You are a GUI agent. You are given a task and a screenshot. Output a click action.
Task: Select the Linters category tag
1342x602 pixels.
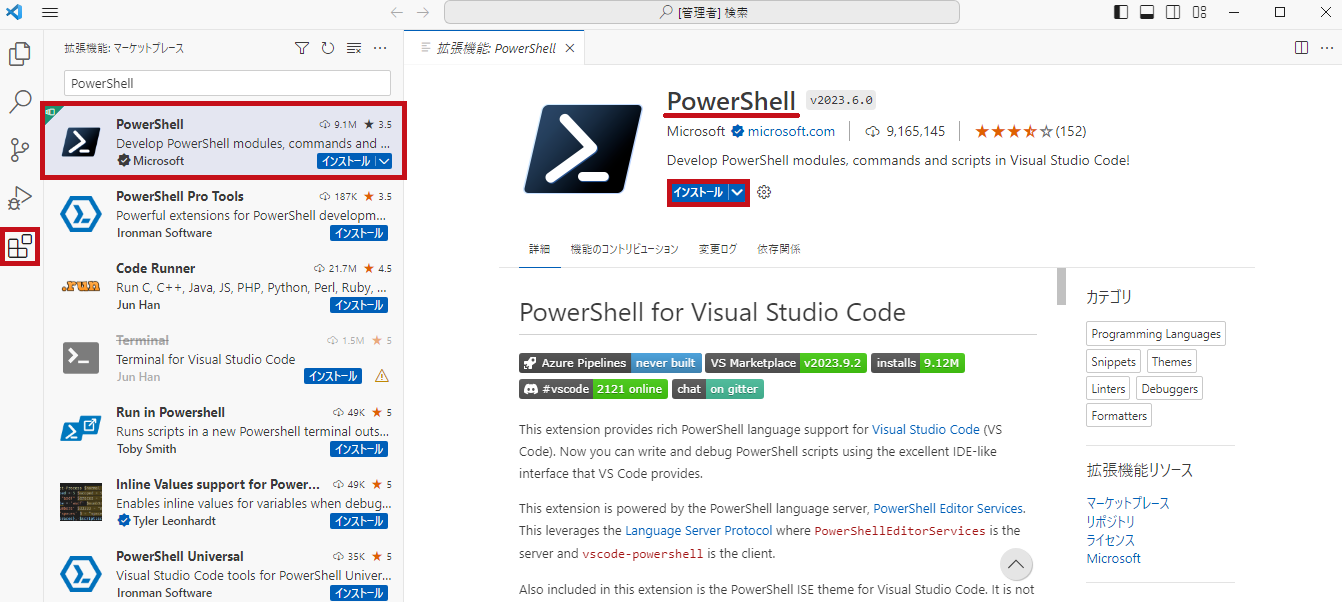tap(1109, 389)
